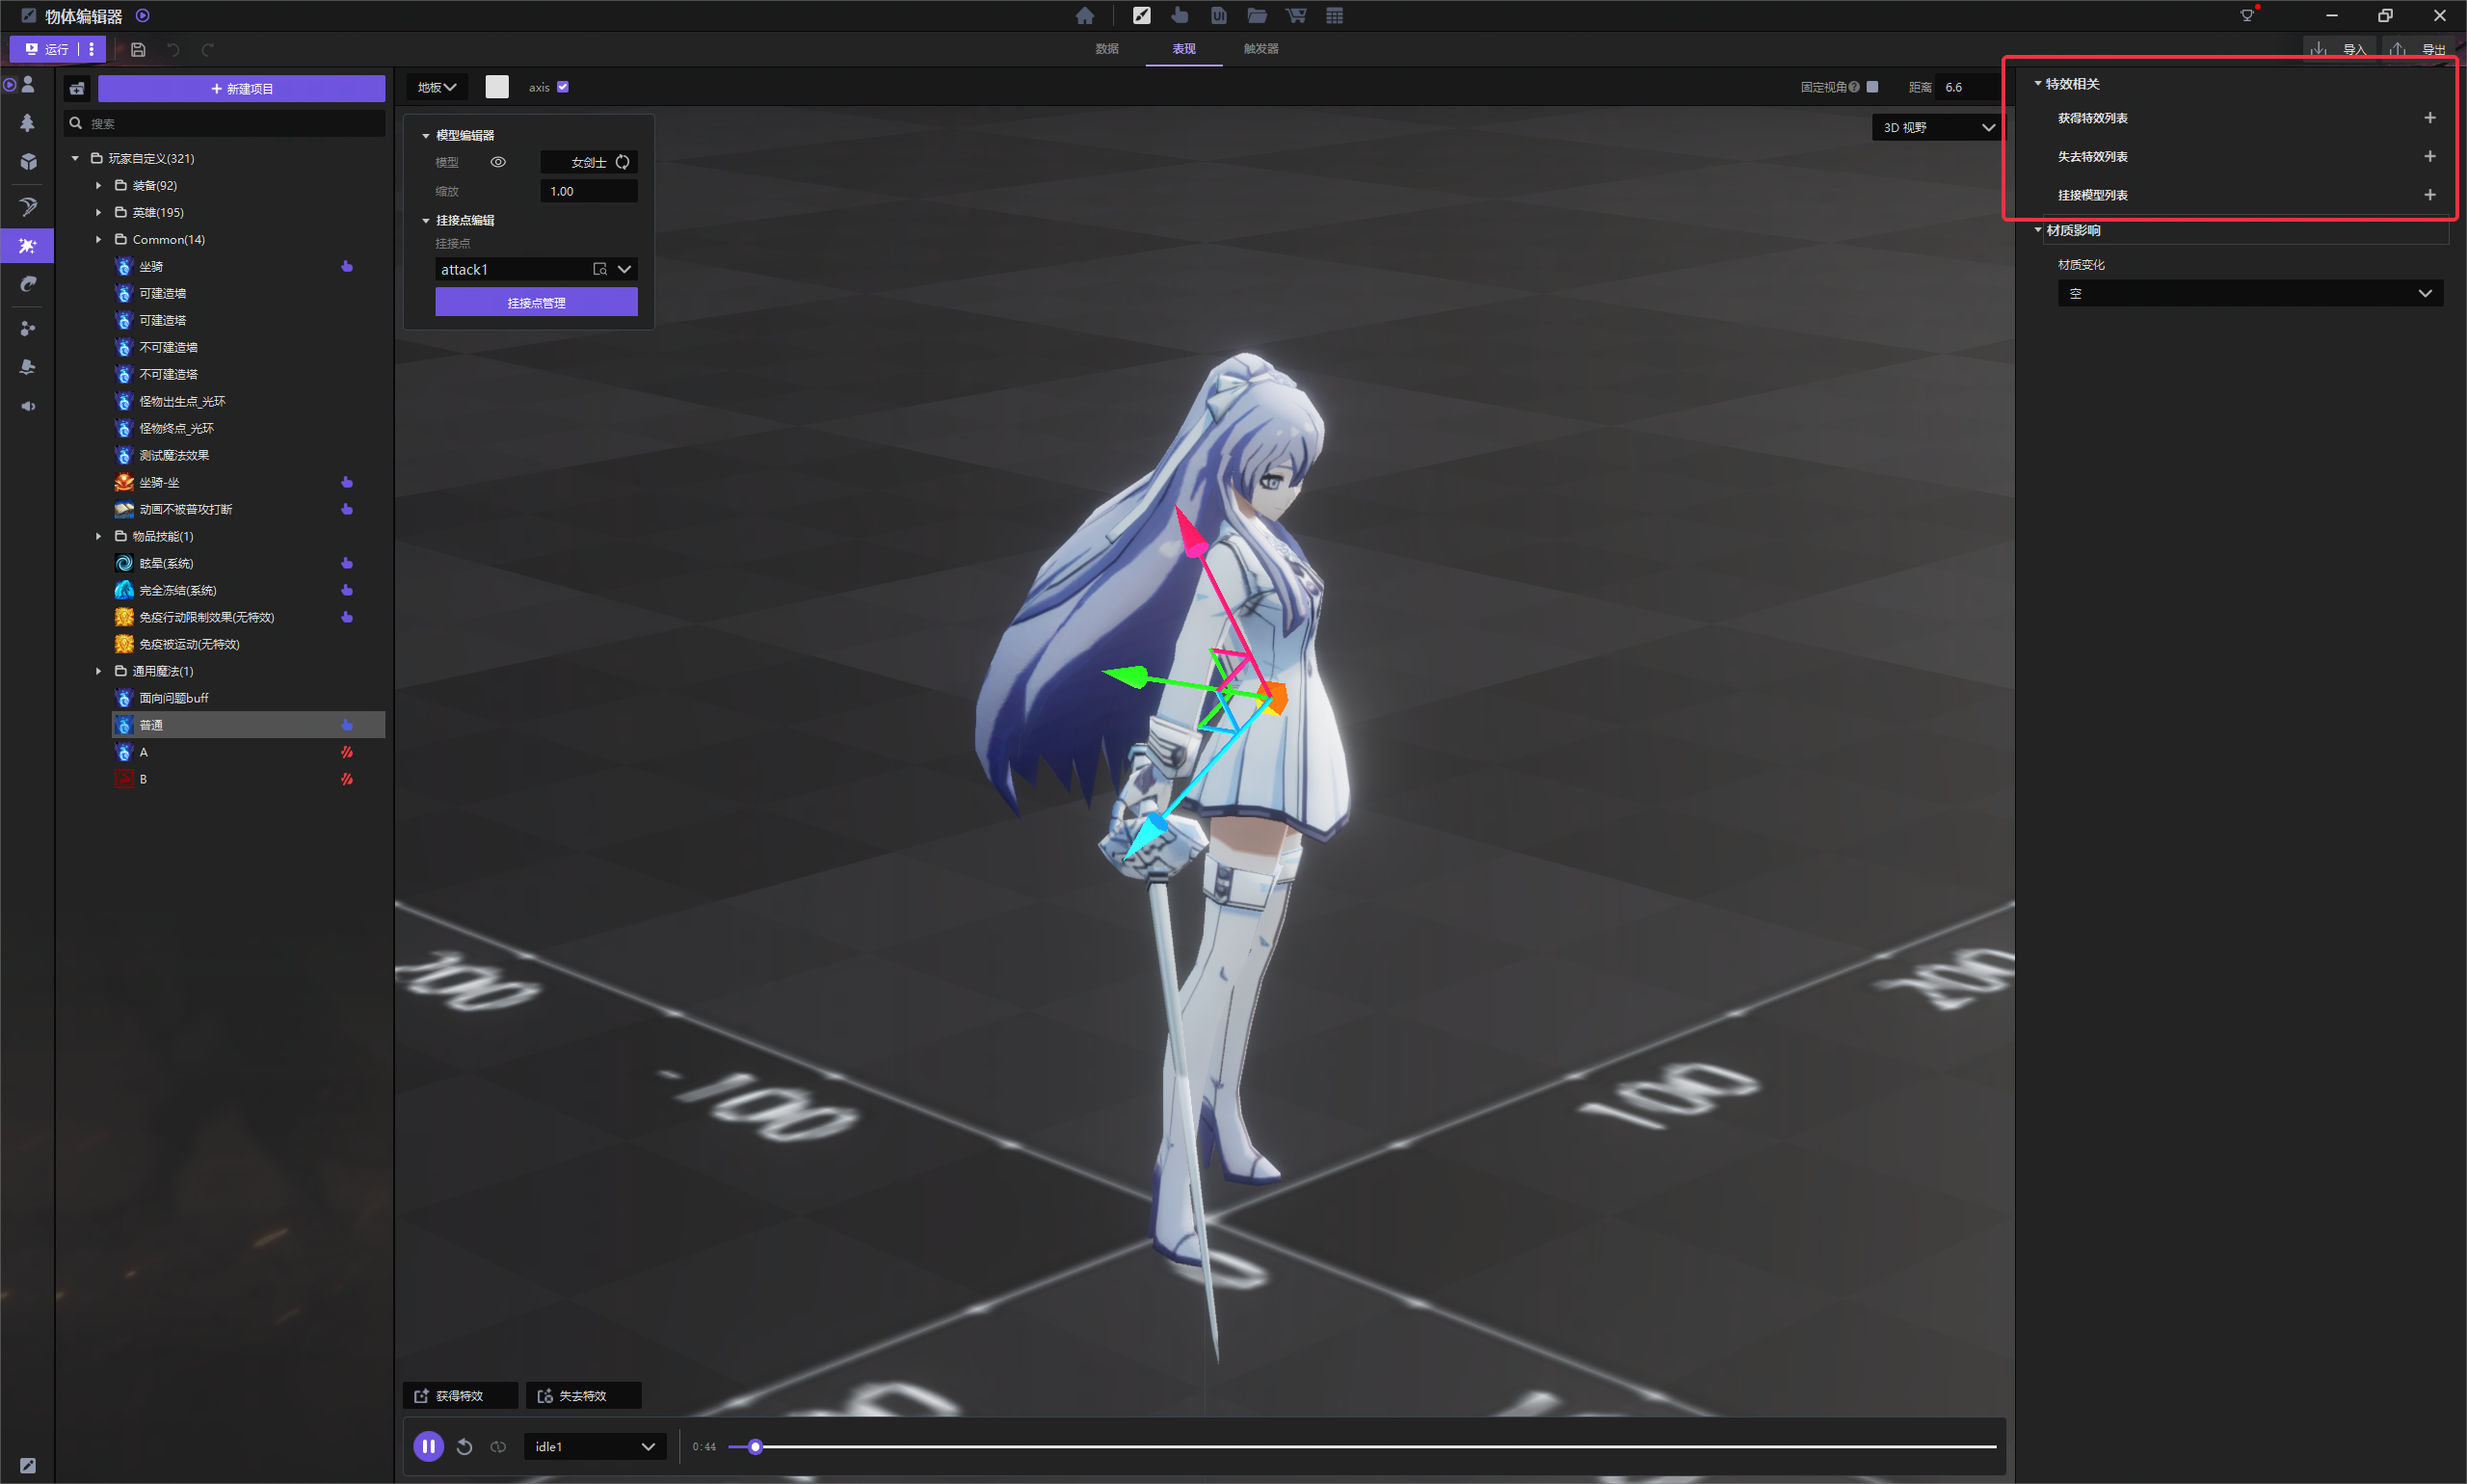This screenshot has height=1484, width=2467.
Task: Click the loop animation icon
Action: click(498, 1447)
